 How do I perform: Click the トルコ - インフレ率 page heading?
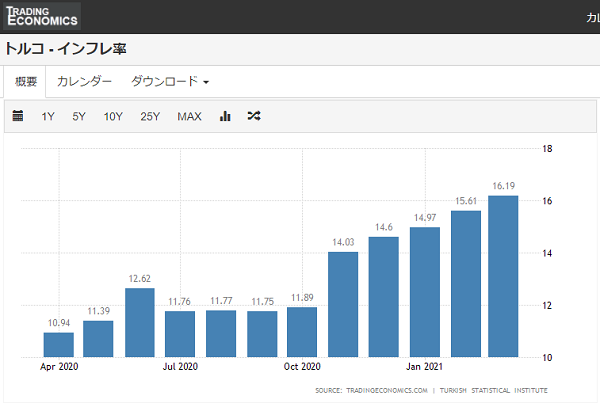tap(65, 49)
